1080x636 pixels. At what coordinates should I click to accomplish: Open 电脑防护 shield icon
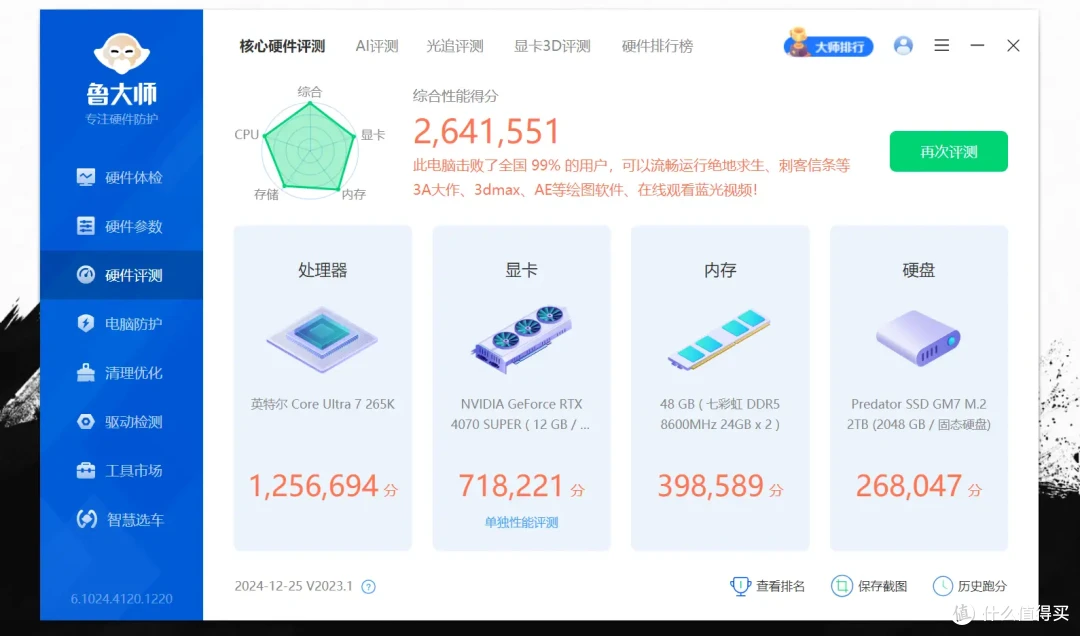click(x=85, y=323)
